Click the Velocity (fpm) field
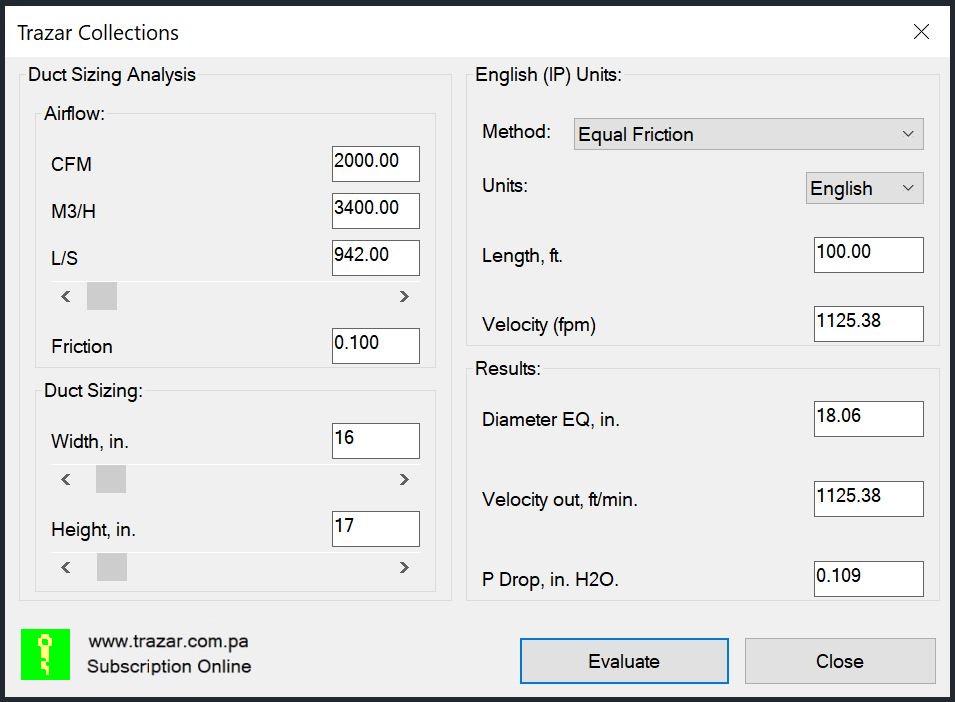 pyautogui.click(x=867, y=324)
